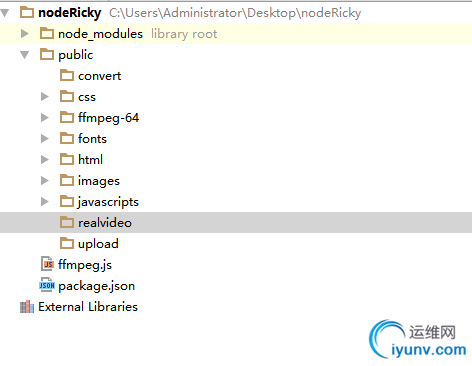
Task: Select the node_modules tree row label
Action: (x=100, y=34)
